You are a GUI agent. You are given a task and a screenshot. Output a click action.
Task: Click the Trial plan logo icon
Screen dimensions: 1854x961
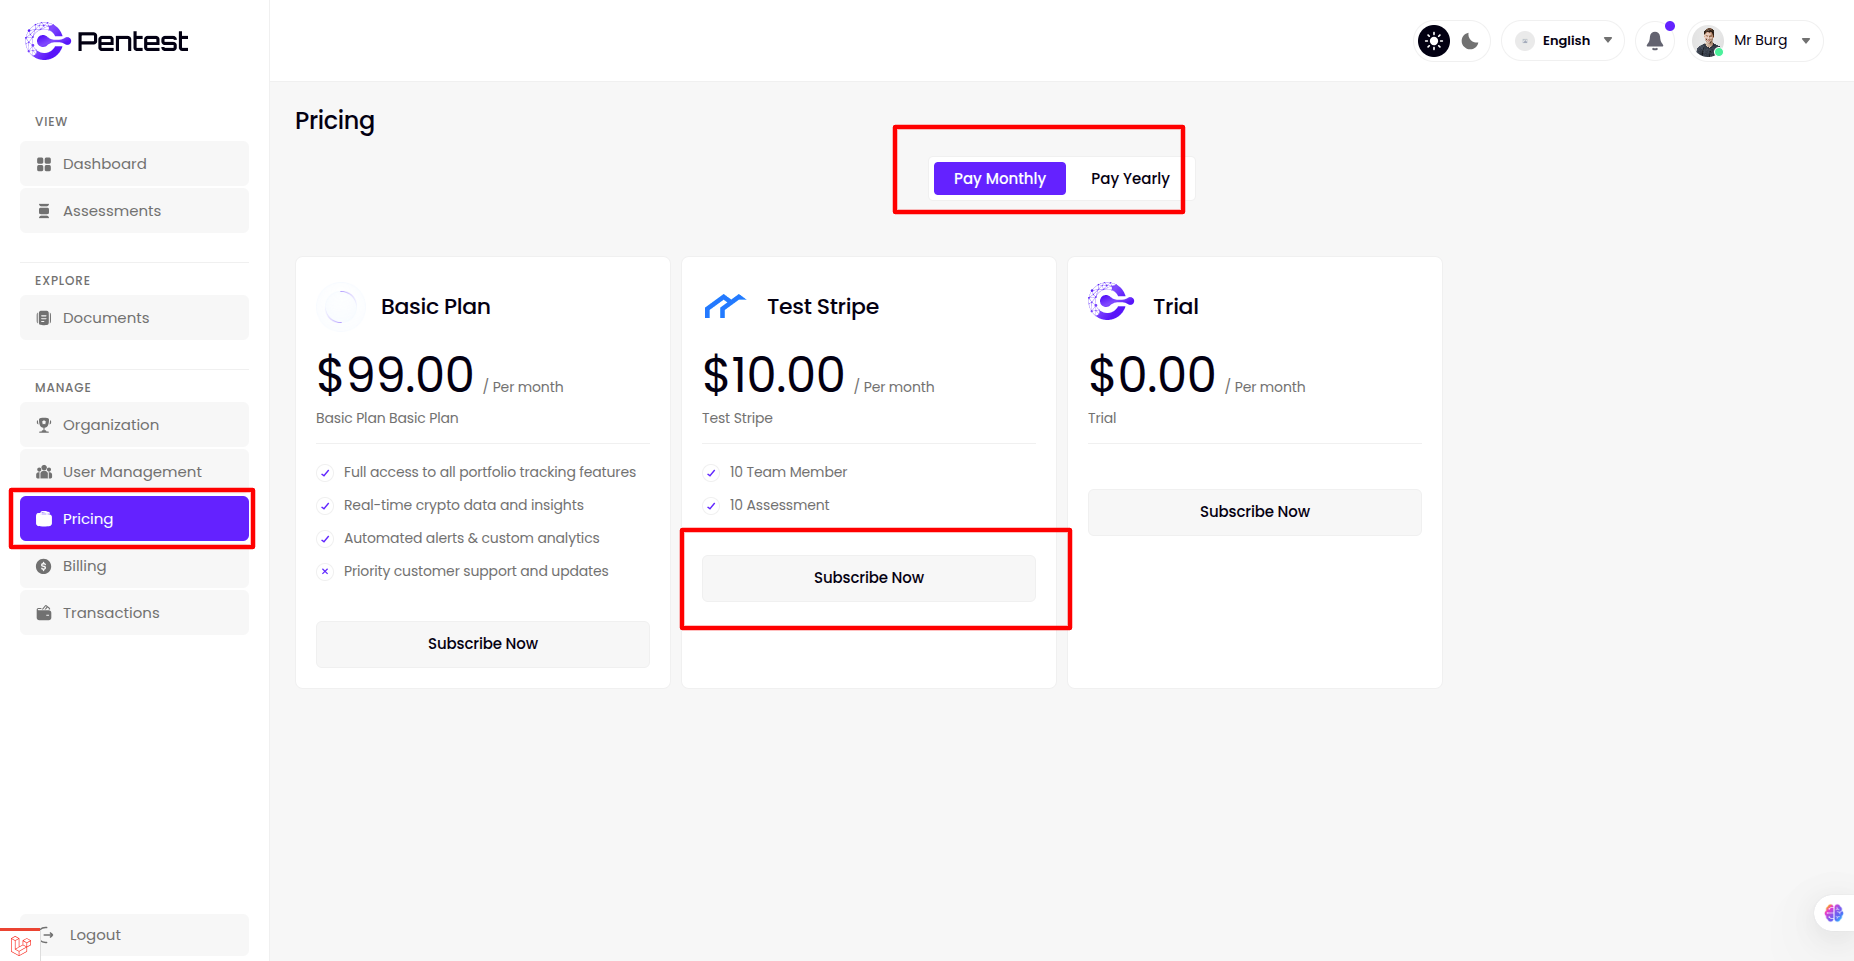click(x=1110, y=301)
